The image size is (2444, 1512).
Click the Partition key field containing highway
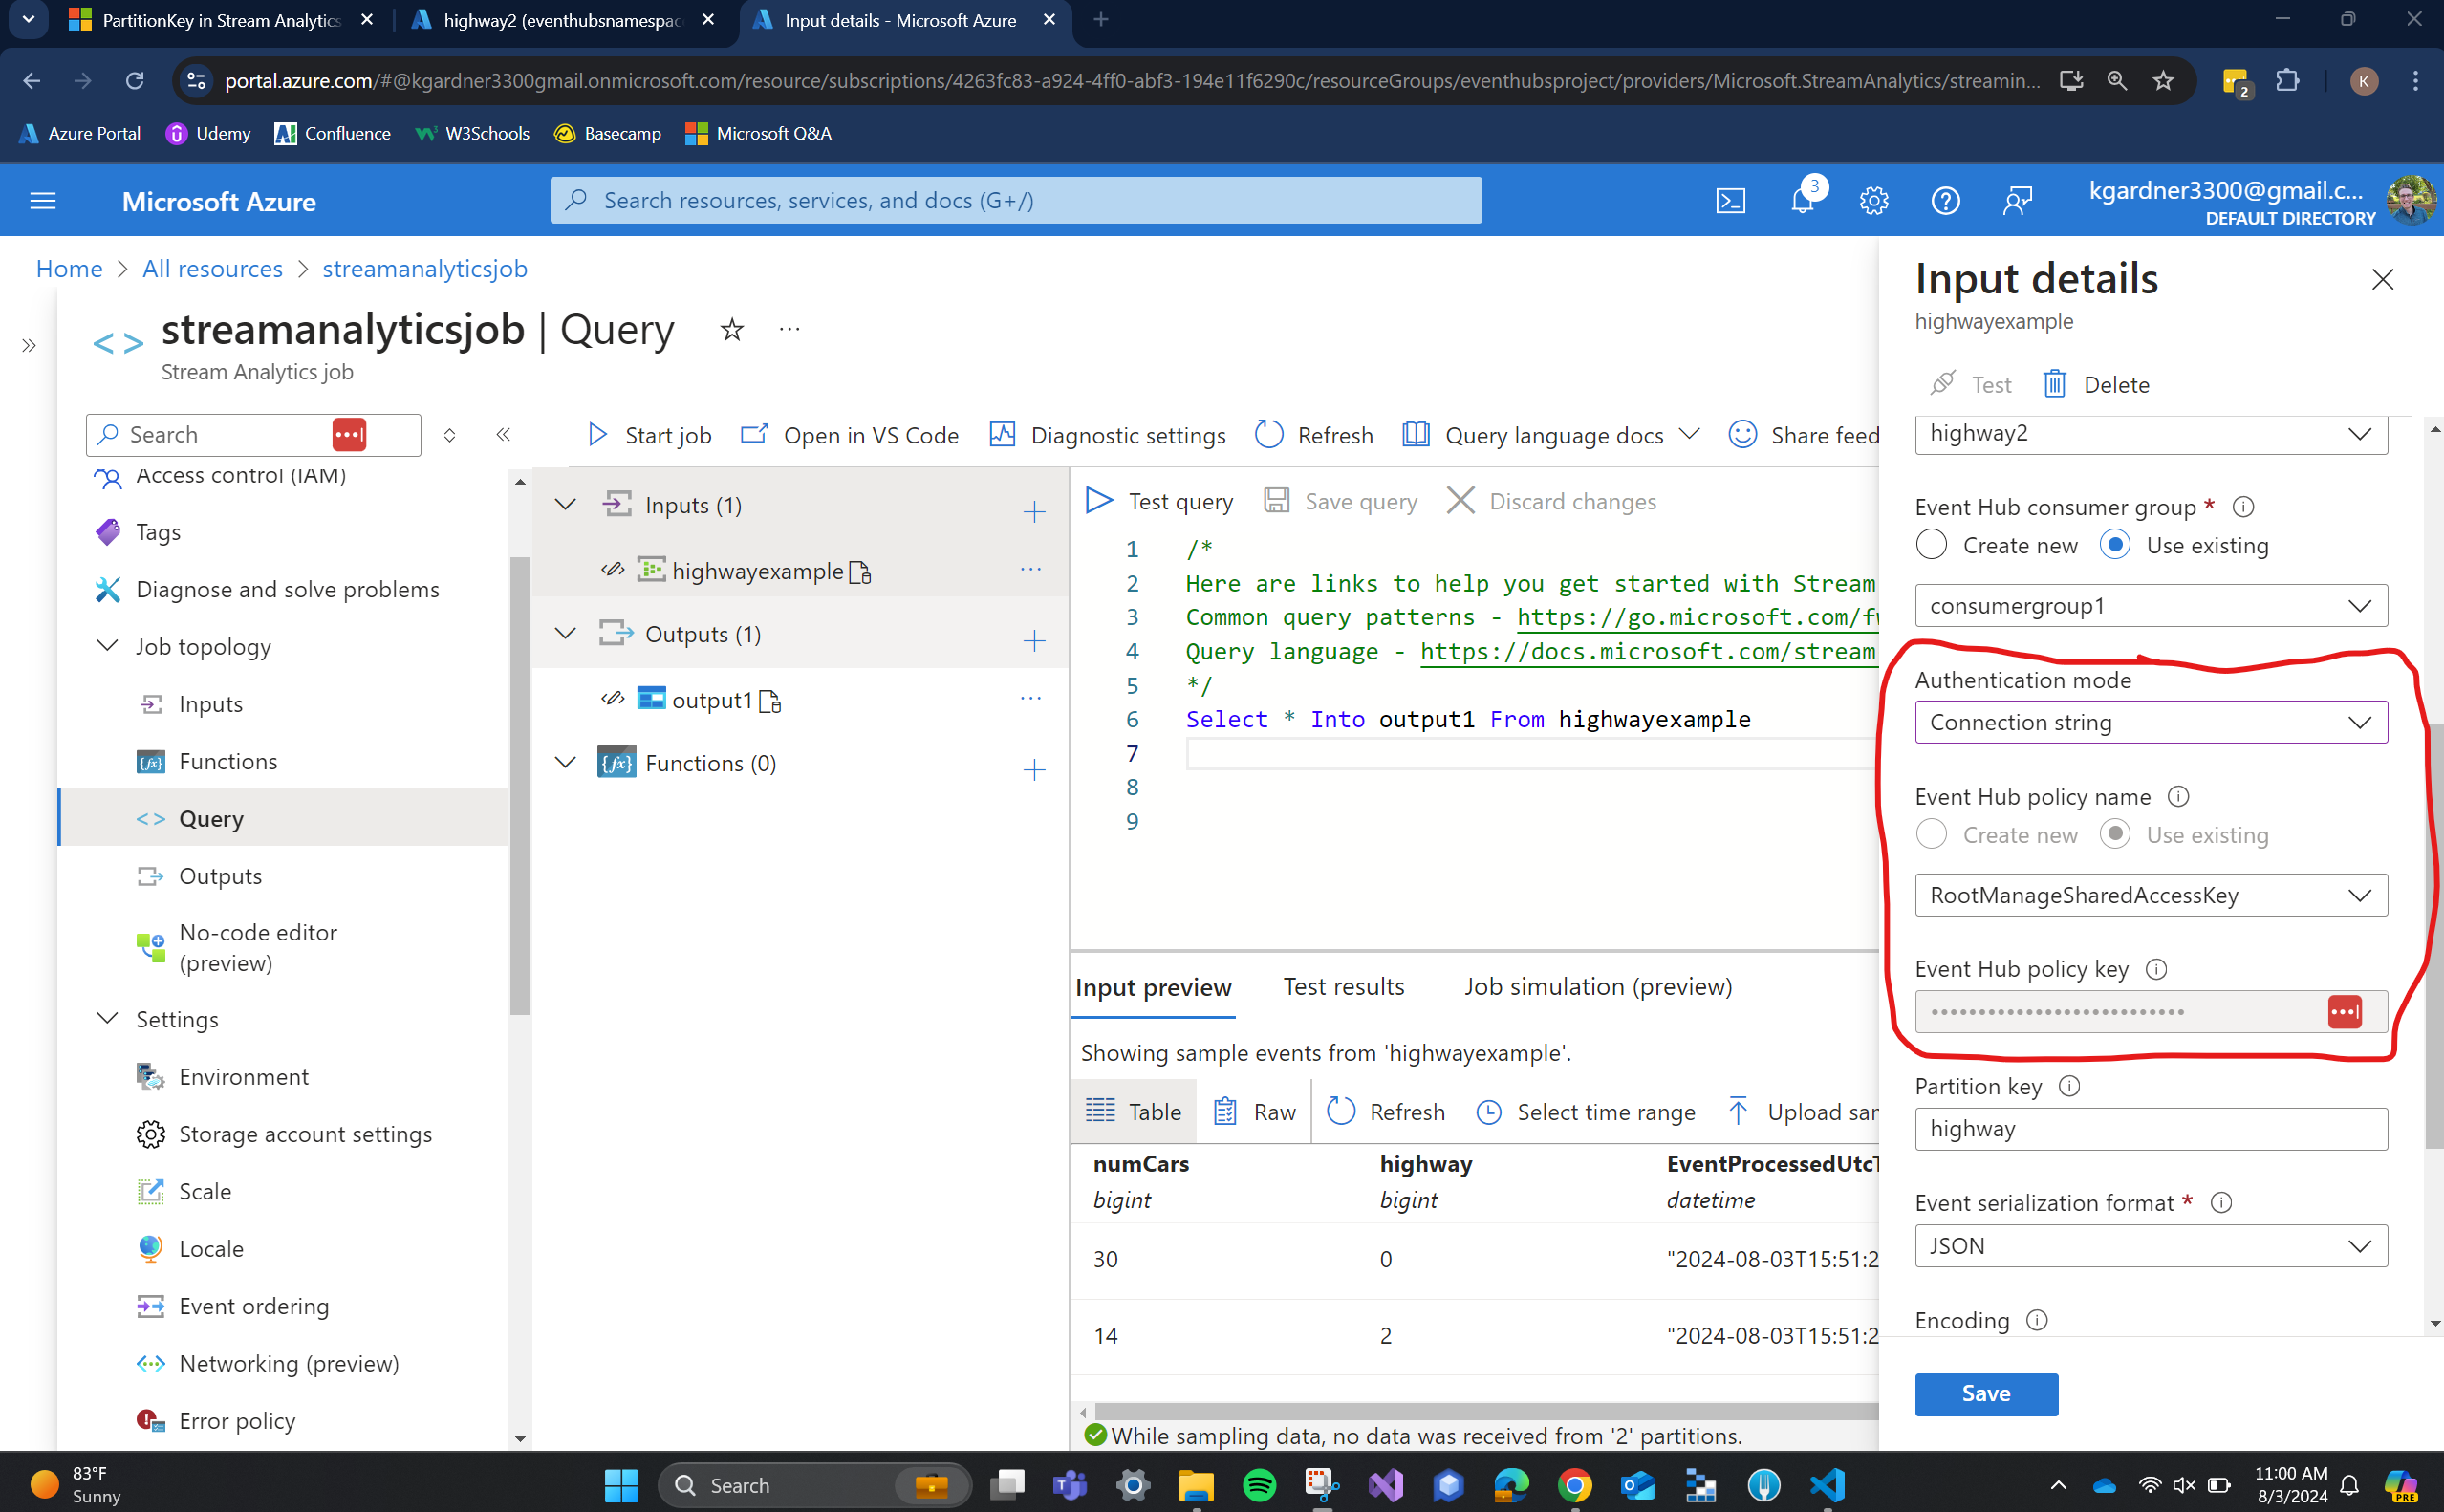click(2151, 1129)
